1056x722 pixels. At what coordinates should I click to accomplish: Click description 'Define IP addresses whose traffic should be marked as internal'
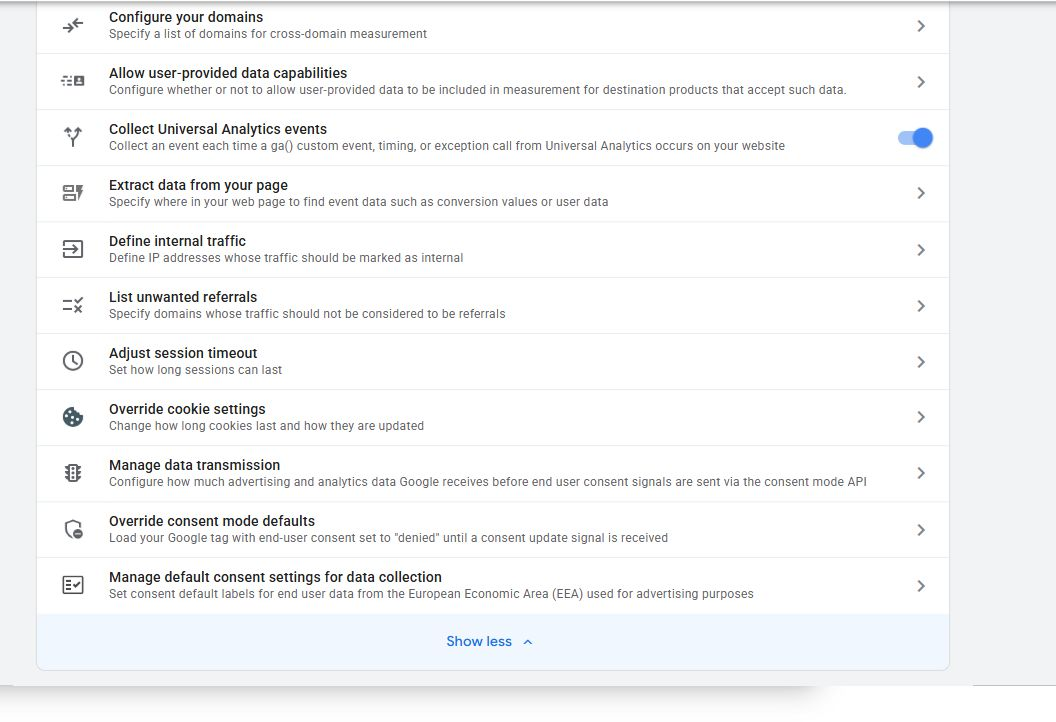click(x=286, y=258)
